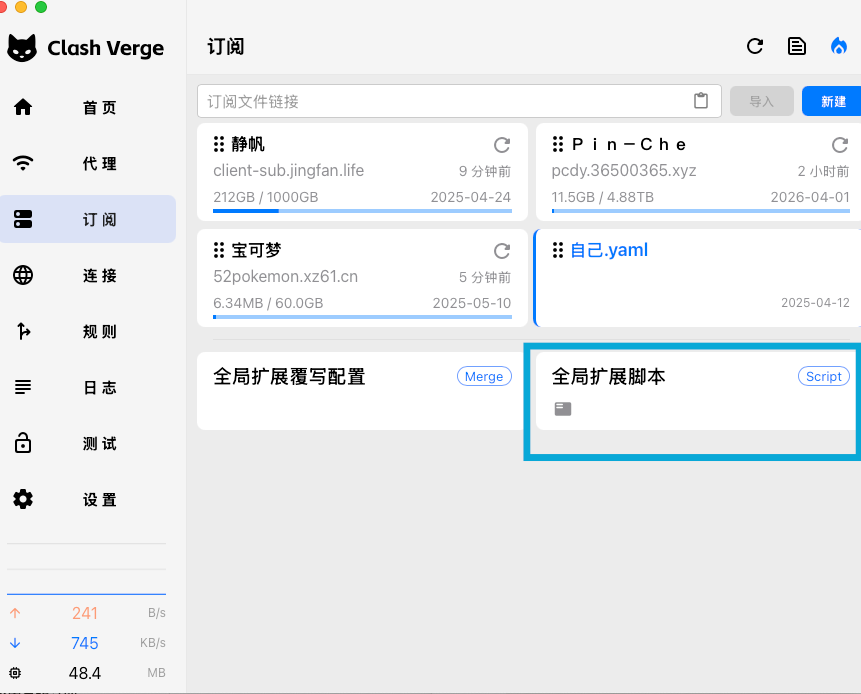This screenshot has width=861, height=694.
Task: Click the 新建 new button
Action: coord(832,101)
